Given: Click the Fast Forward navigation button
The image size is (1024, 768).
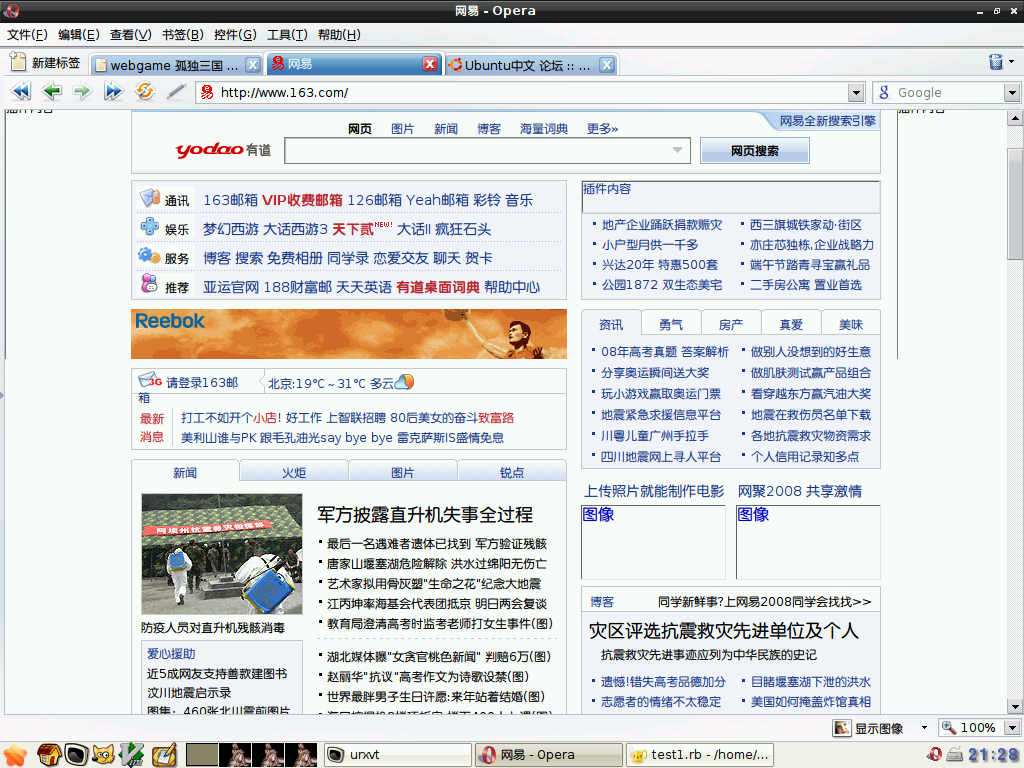Looking at the screenshot, I should [x=114, y=91].
